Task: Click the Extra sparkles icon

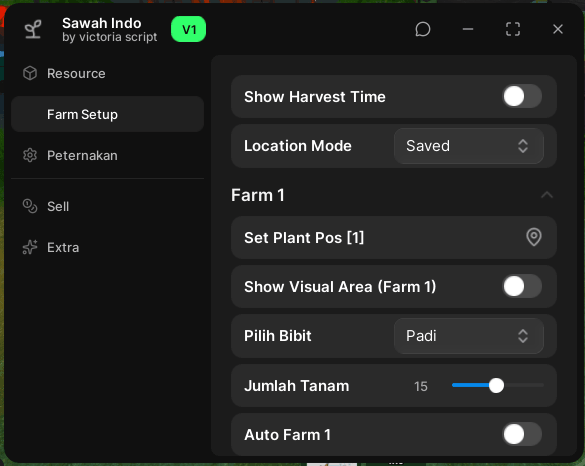Action: click(30, 247)
